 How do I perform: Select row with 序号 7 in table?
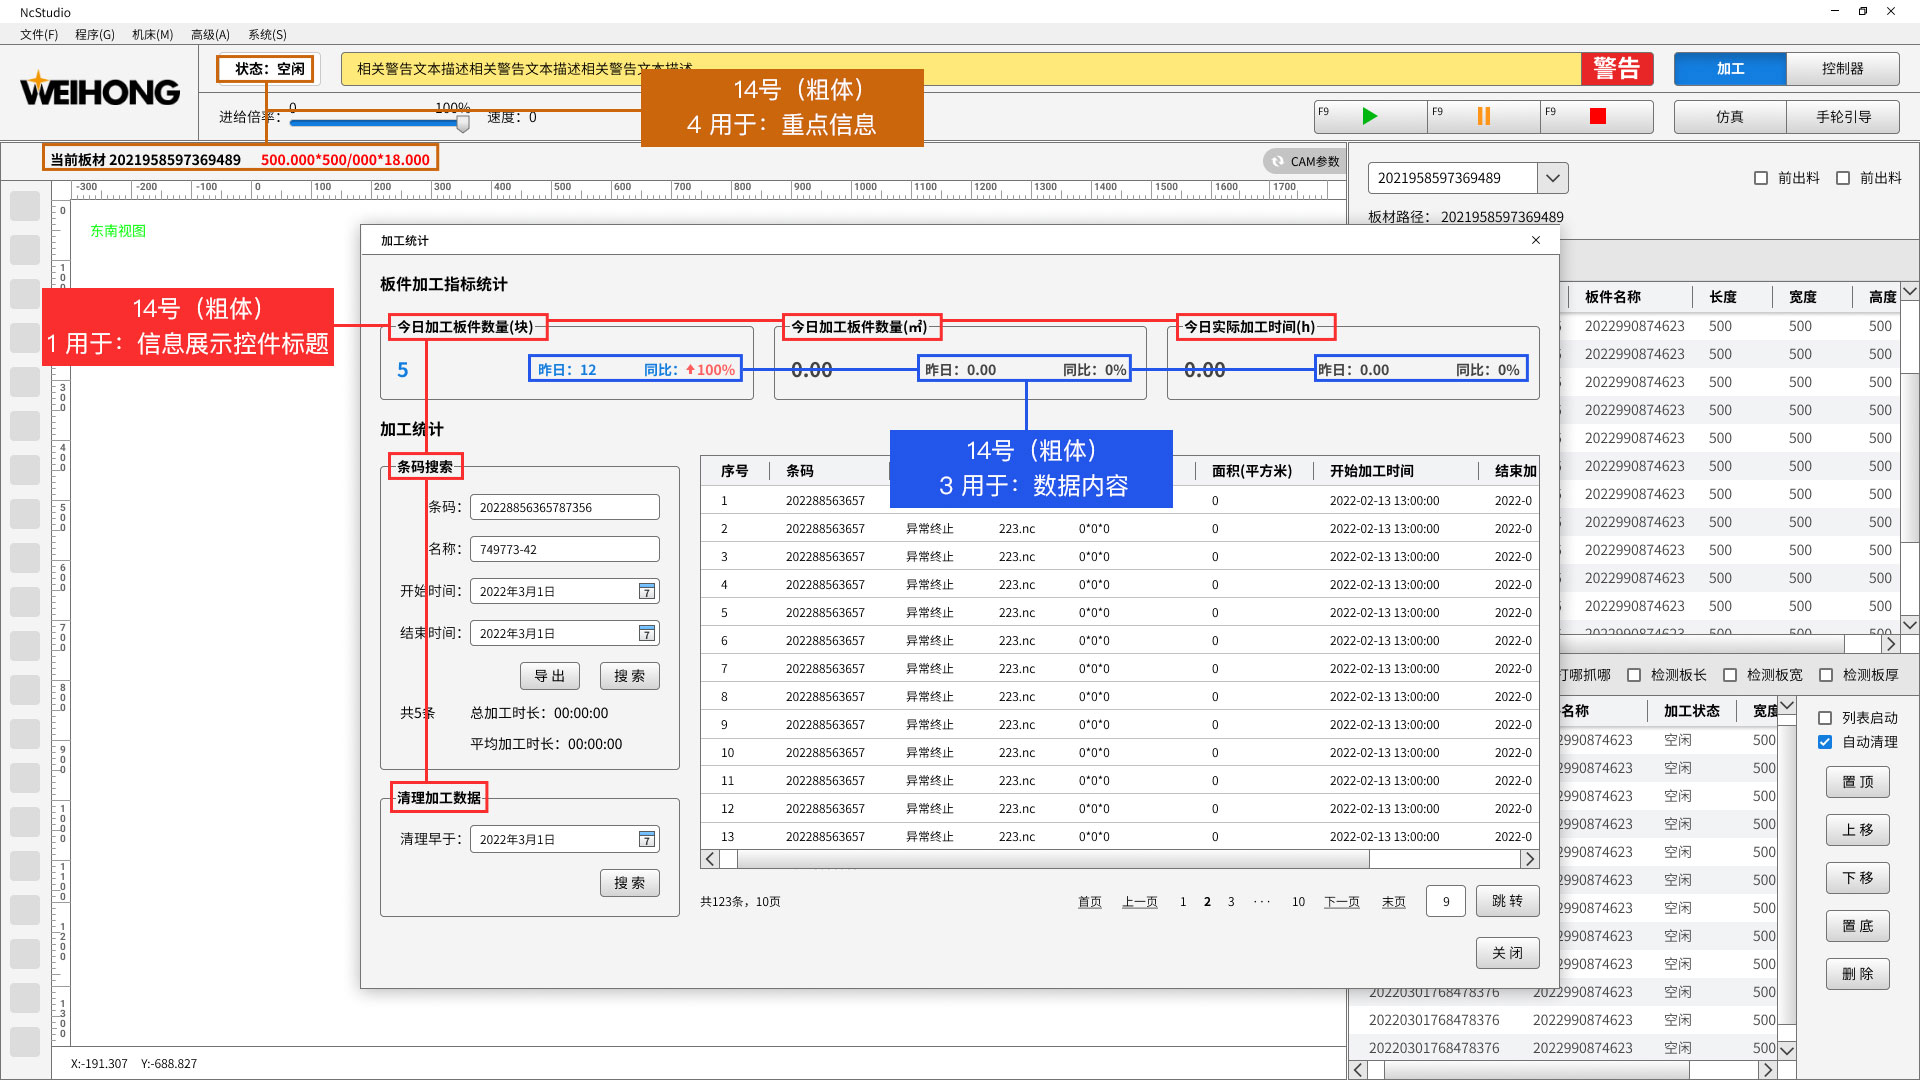[1120, 669]
